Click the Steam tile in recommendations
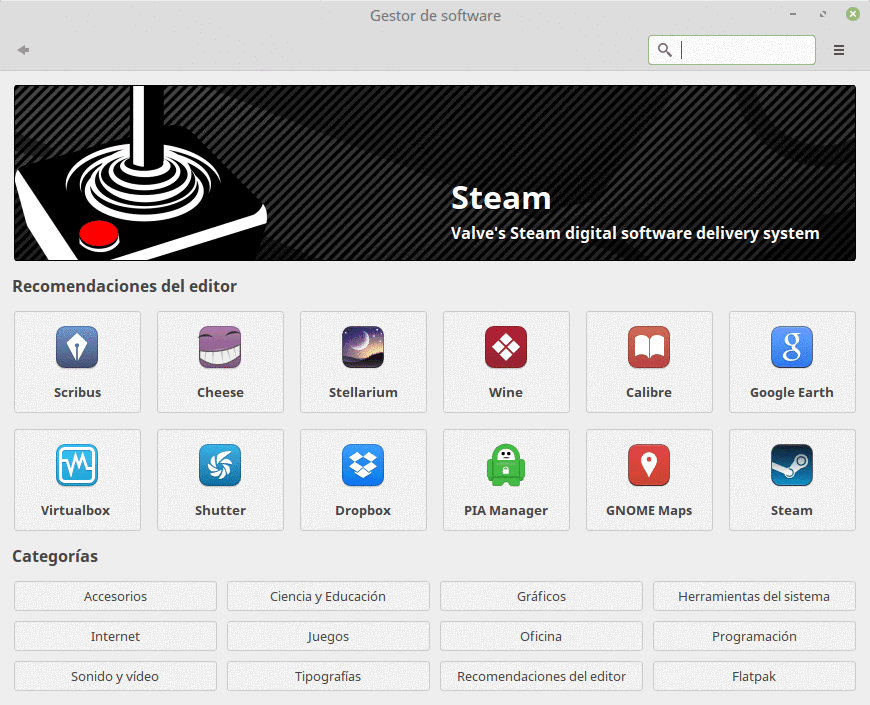This screenshot has width=870, height=705. click(x=791, y=480)
